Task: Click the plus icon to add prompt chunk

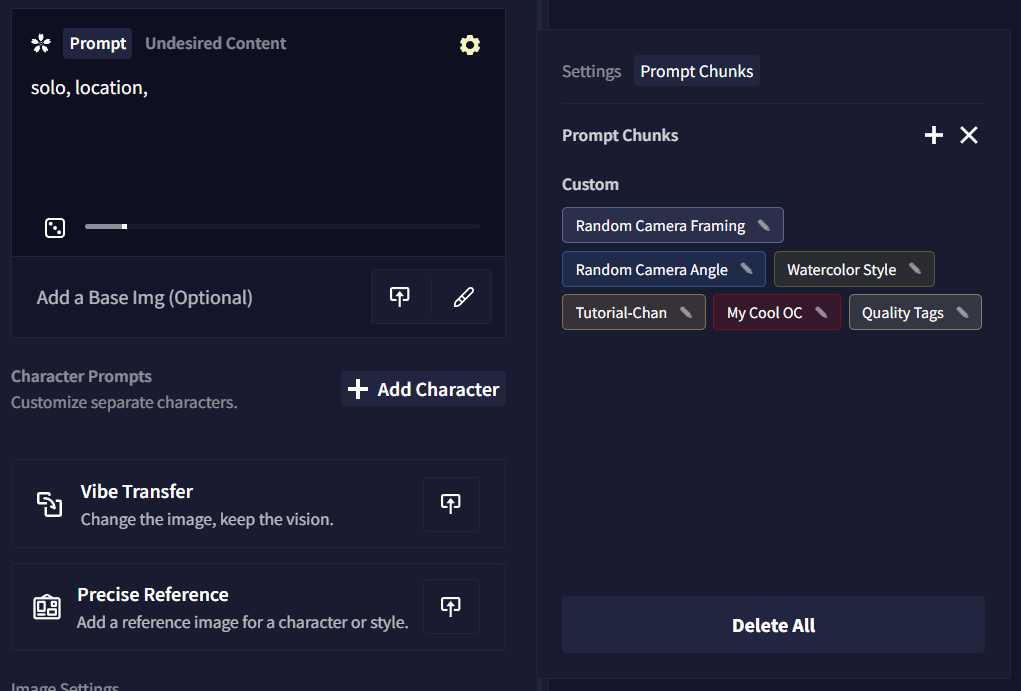Action: [x=933, y=135]
